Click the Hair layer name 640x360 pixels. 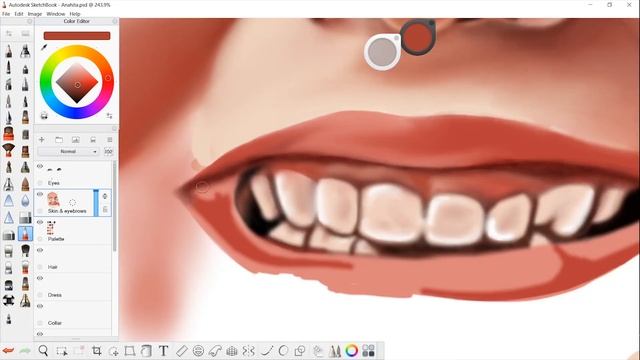(x=53, y=267)
